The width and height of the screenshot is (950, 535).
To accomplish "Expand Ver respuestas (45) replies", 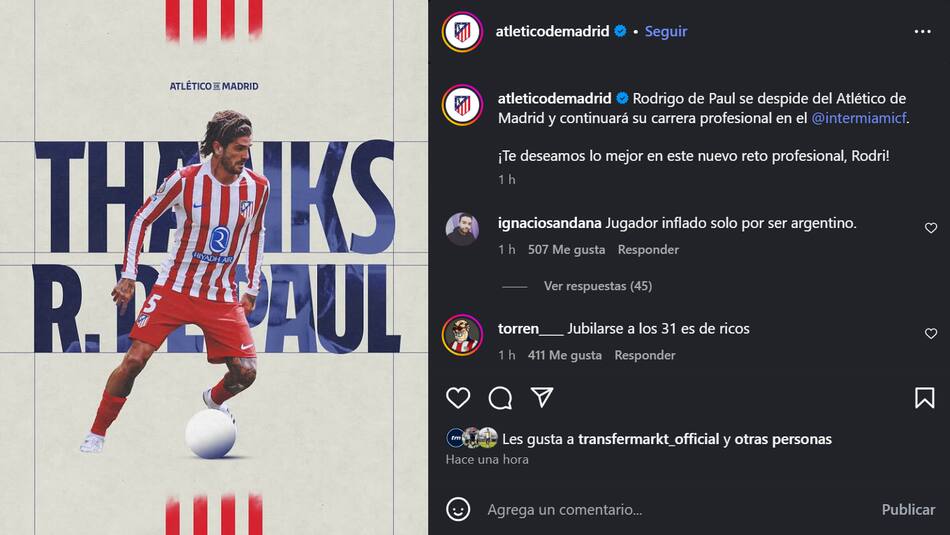I will tap(597, 285).
